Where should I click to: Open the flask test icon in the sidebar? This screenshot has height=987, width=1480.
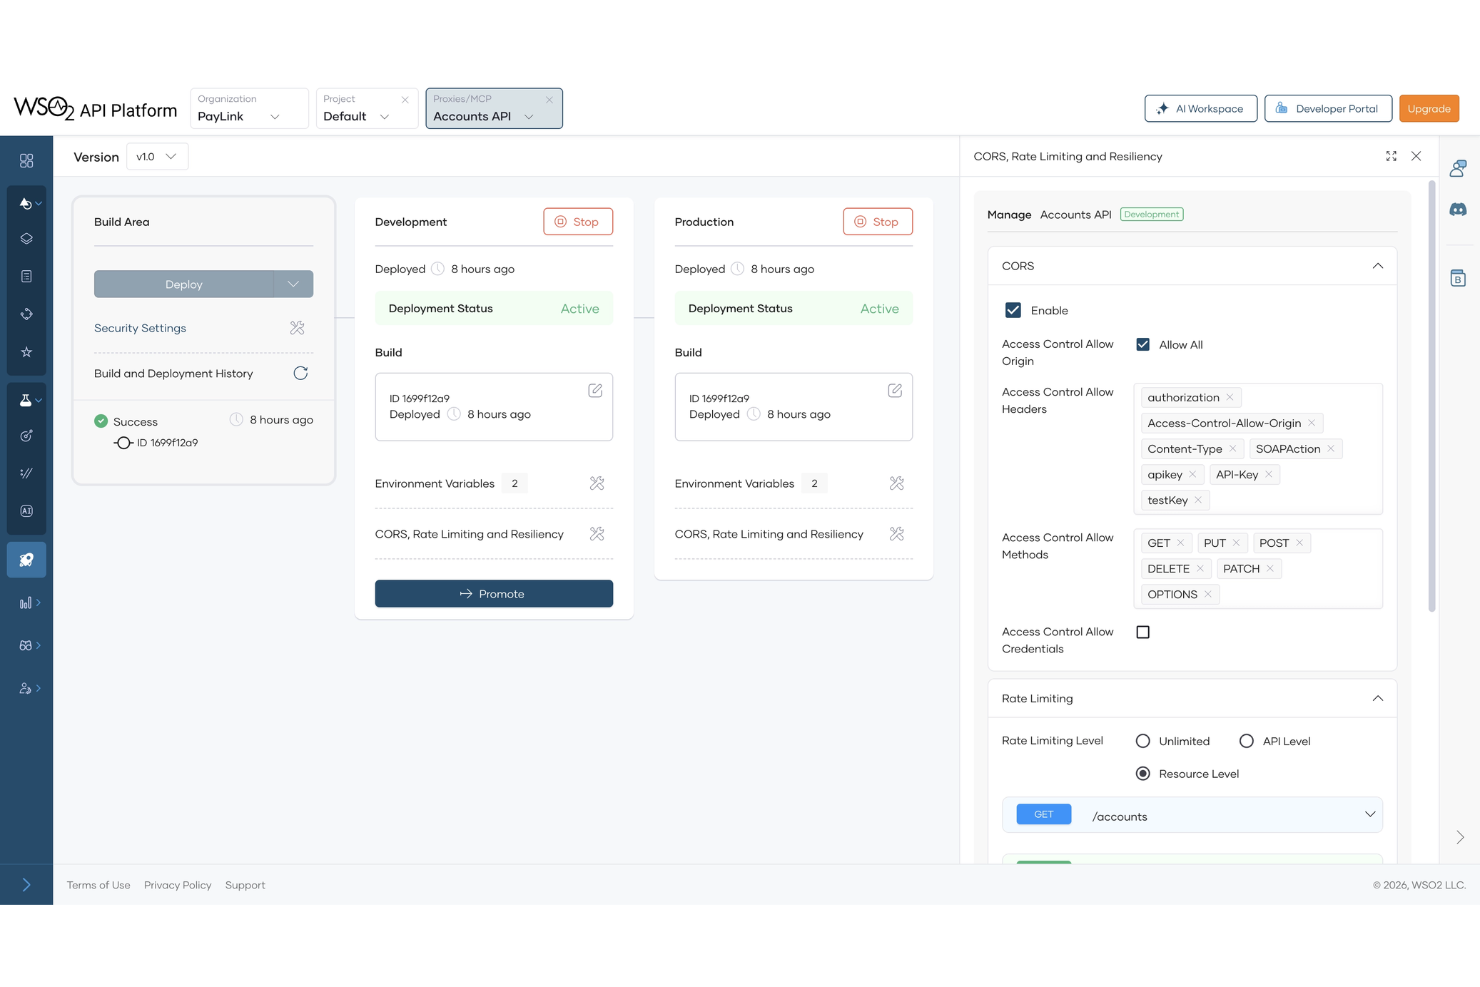pos(26,400)
